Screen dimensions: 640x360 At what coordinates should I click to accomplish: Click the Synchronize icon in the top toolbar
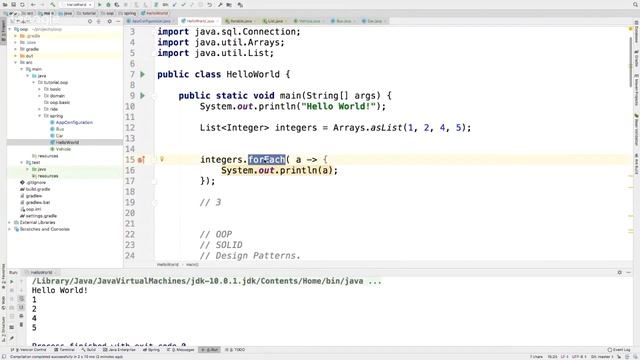coord(22,5)
